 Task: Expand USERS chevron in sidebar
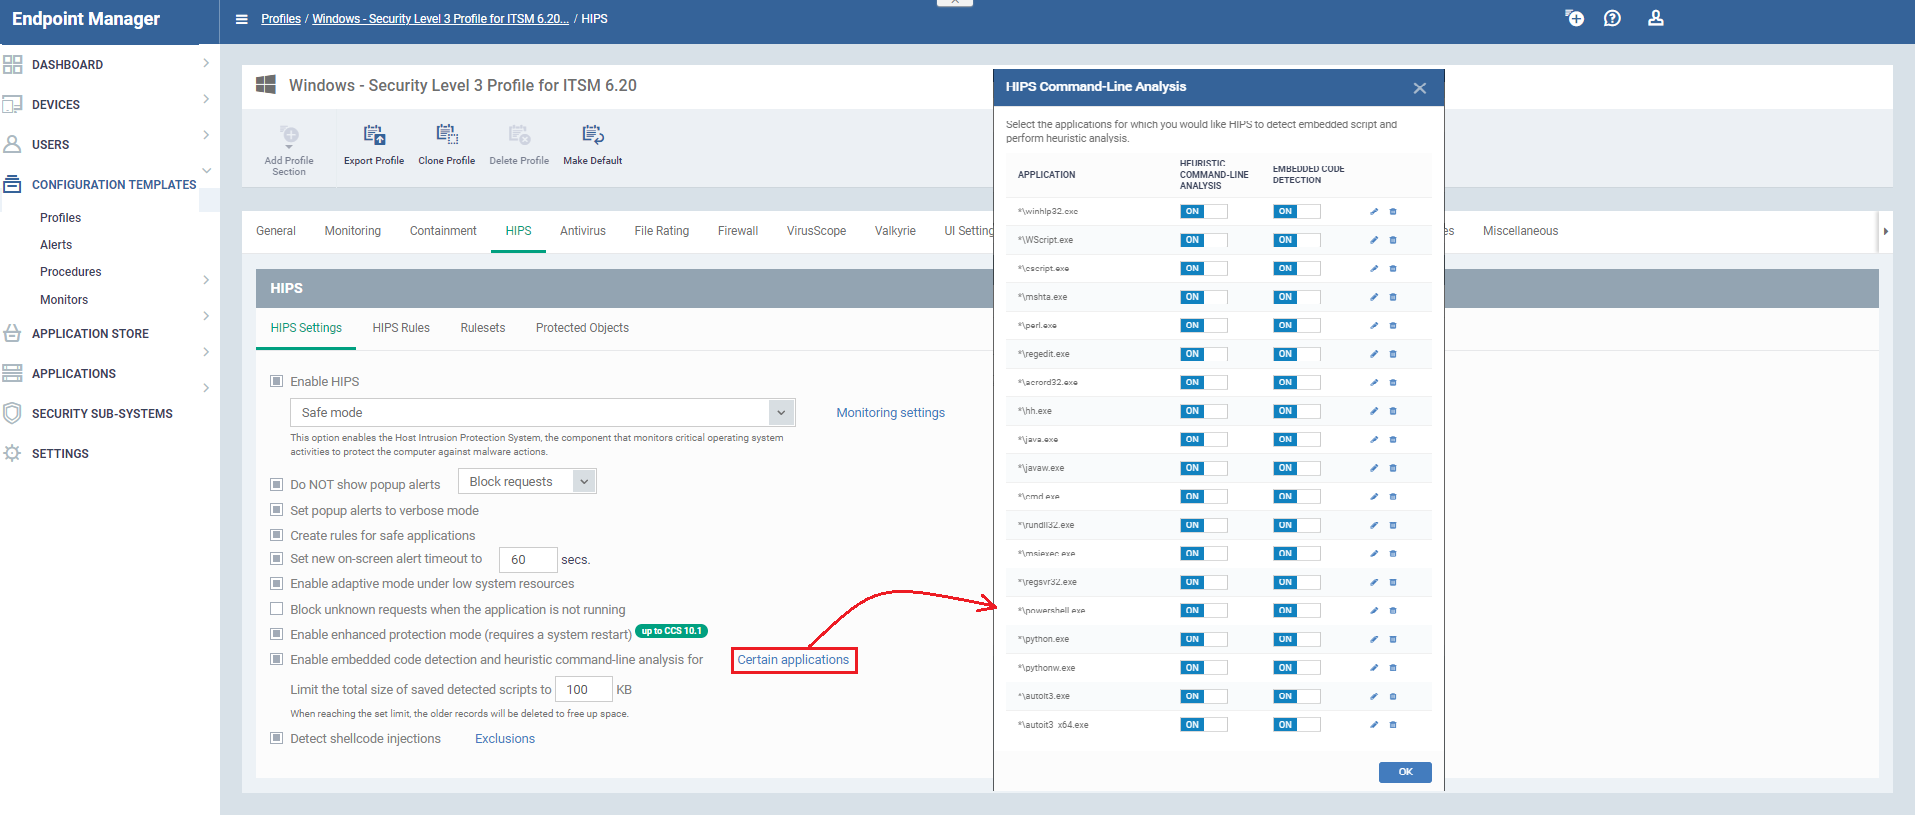point(206,135)
